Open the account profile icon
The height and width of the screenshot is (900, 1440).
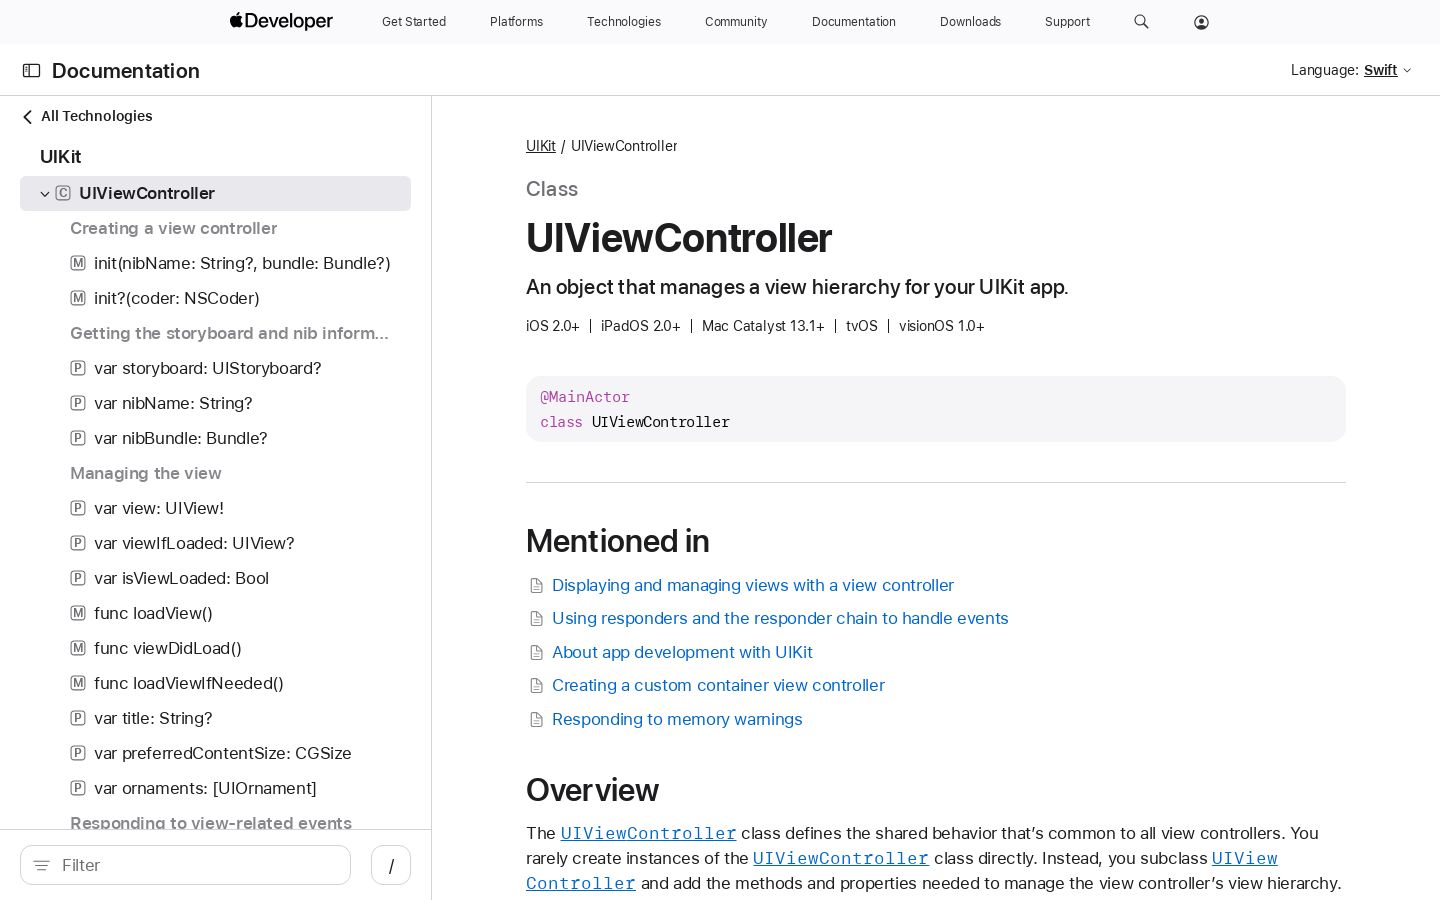[1201, 22]
